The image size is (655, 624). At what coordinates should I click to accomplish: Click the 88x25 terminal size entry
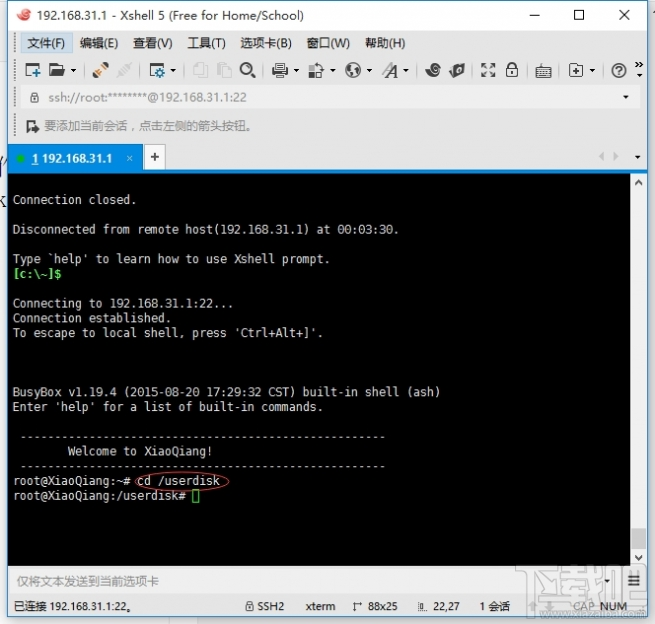click(375, 606)
